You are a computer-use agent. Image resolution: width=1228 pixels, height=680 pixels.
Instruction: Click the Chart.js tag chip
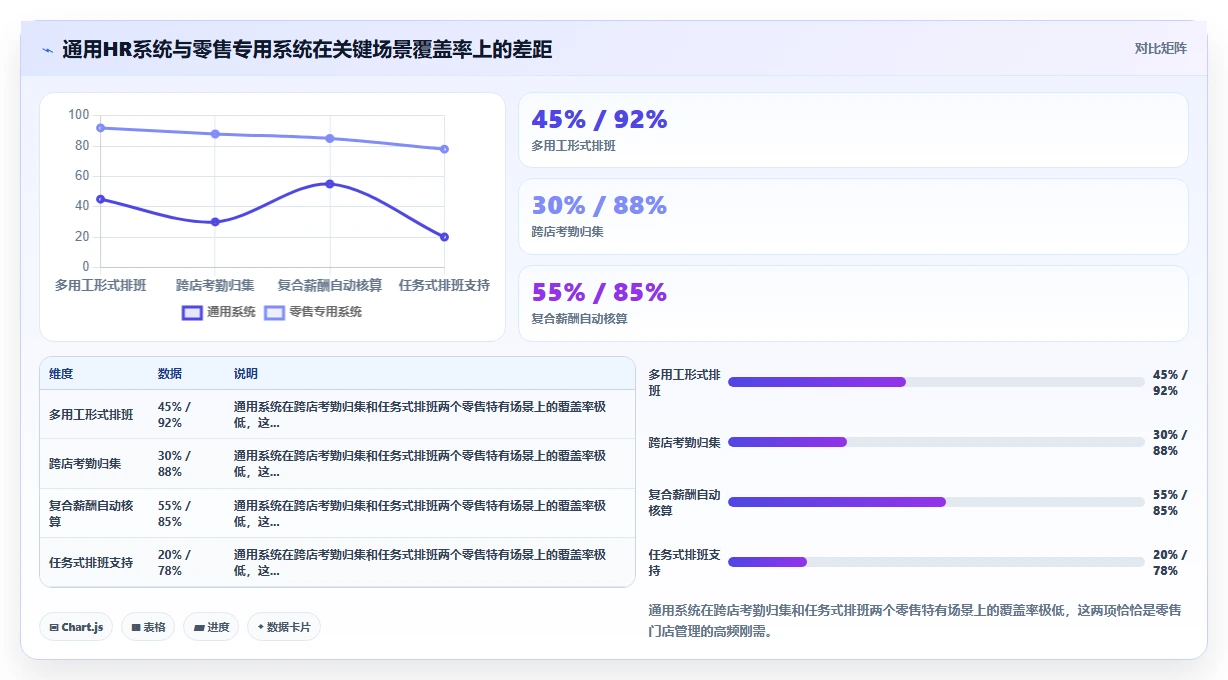pyautogui.click(x=77, y=627)
